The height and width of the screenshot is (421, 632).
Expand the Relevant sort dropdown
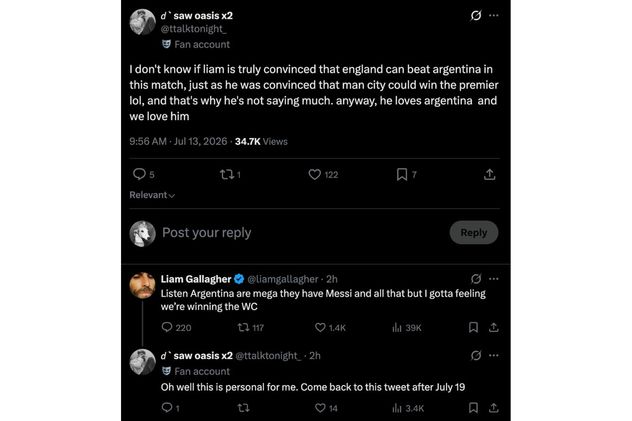pos(152,195)
